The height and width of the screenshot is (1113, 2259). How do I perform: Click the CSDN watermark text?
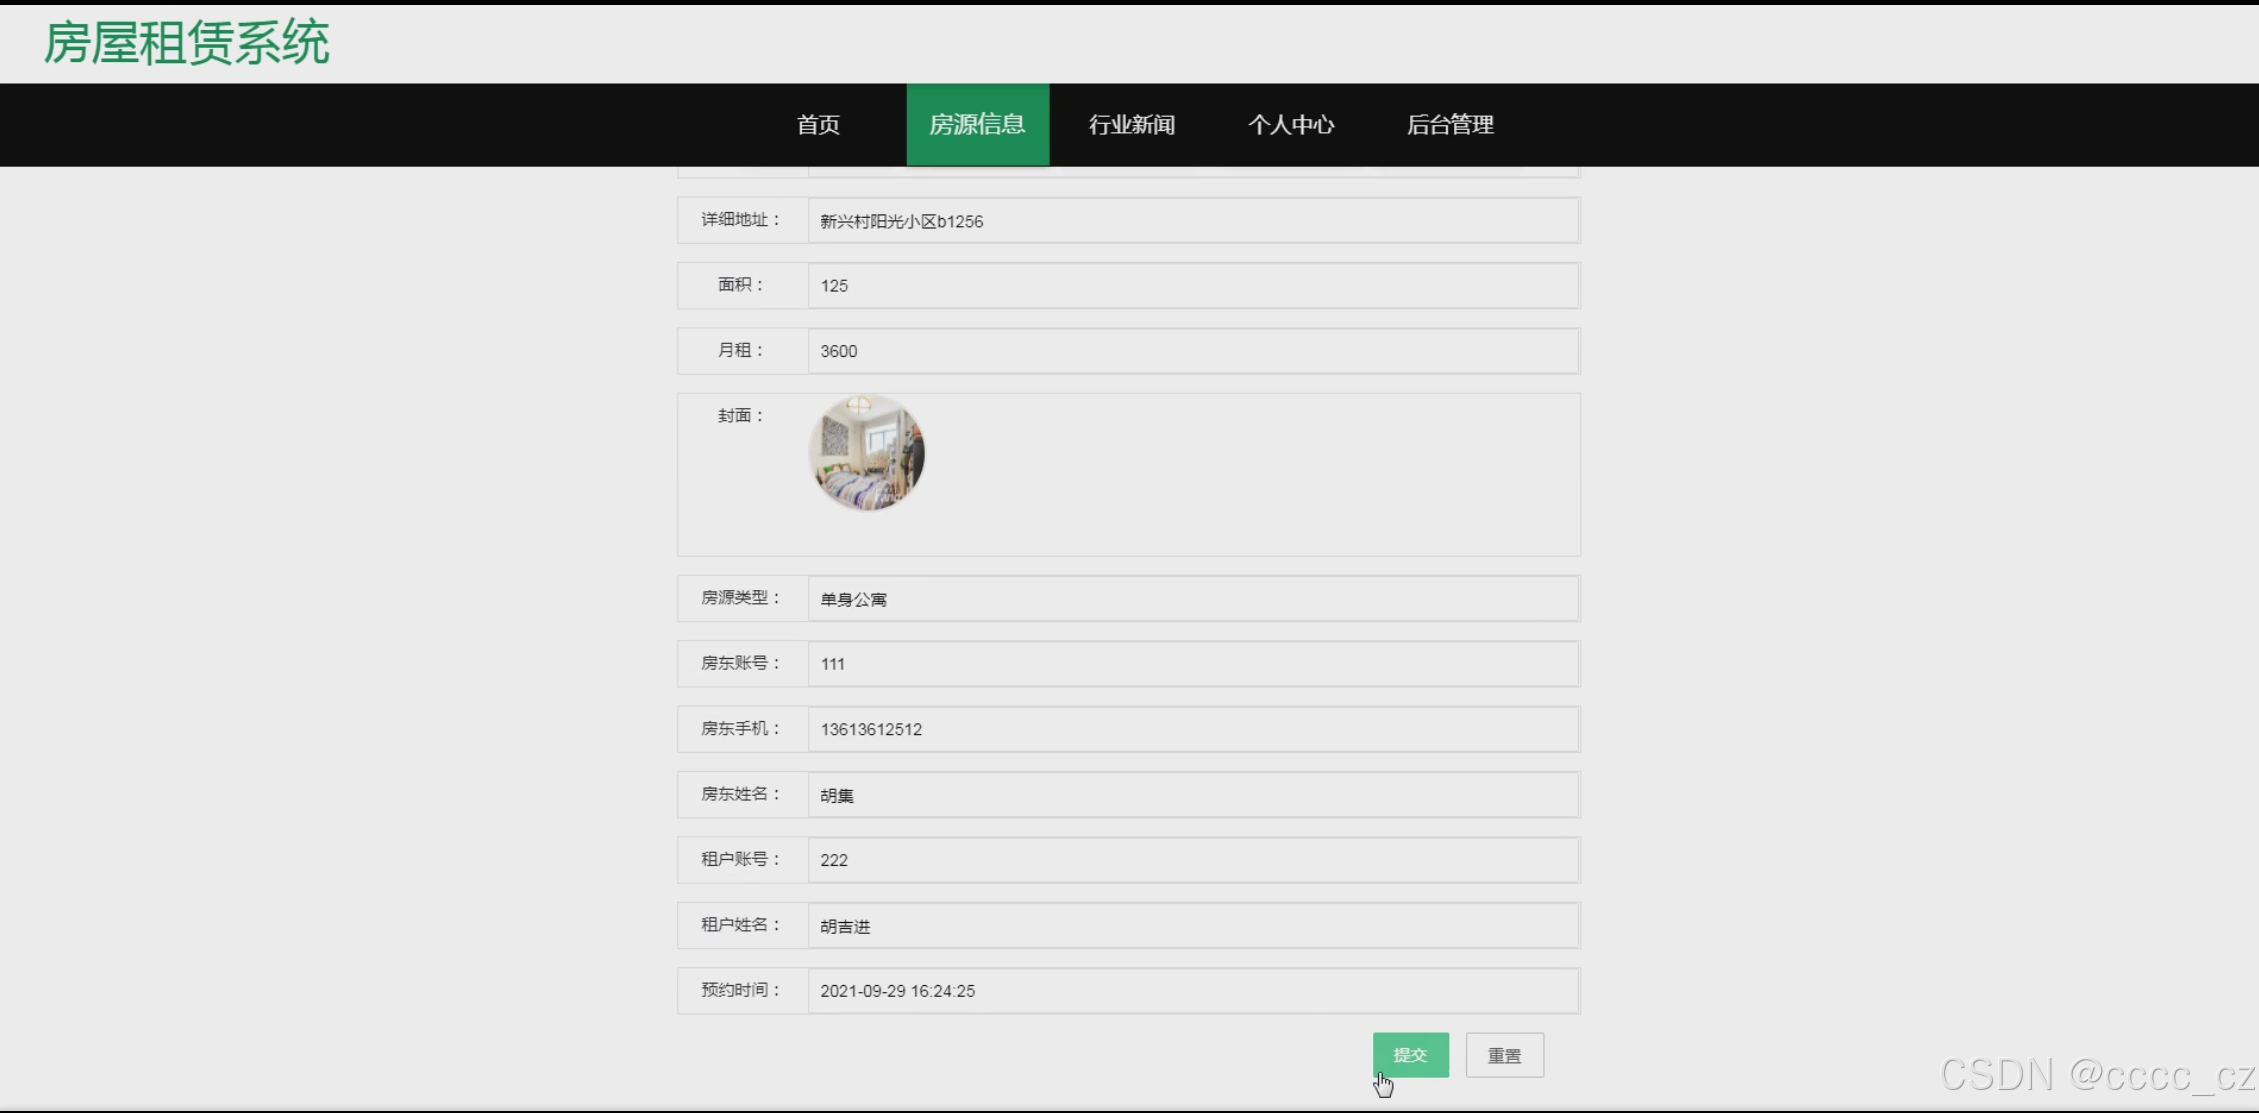point(2096,1075)
